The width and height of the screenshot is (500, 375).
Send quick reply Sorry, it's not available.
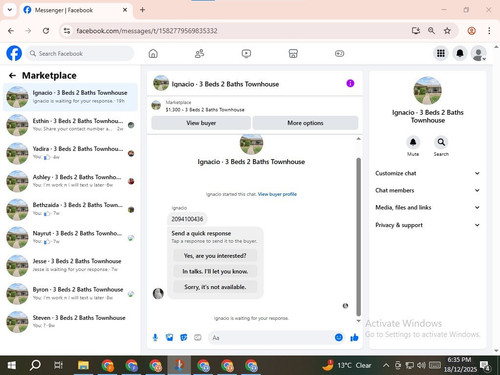(x=215, y=287)
